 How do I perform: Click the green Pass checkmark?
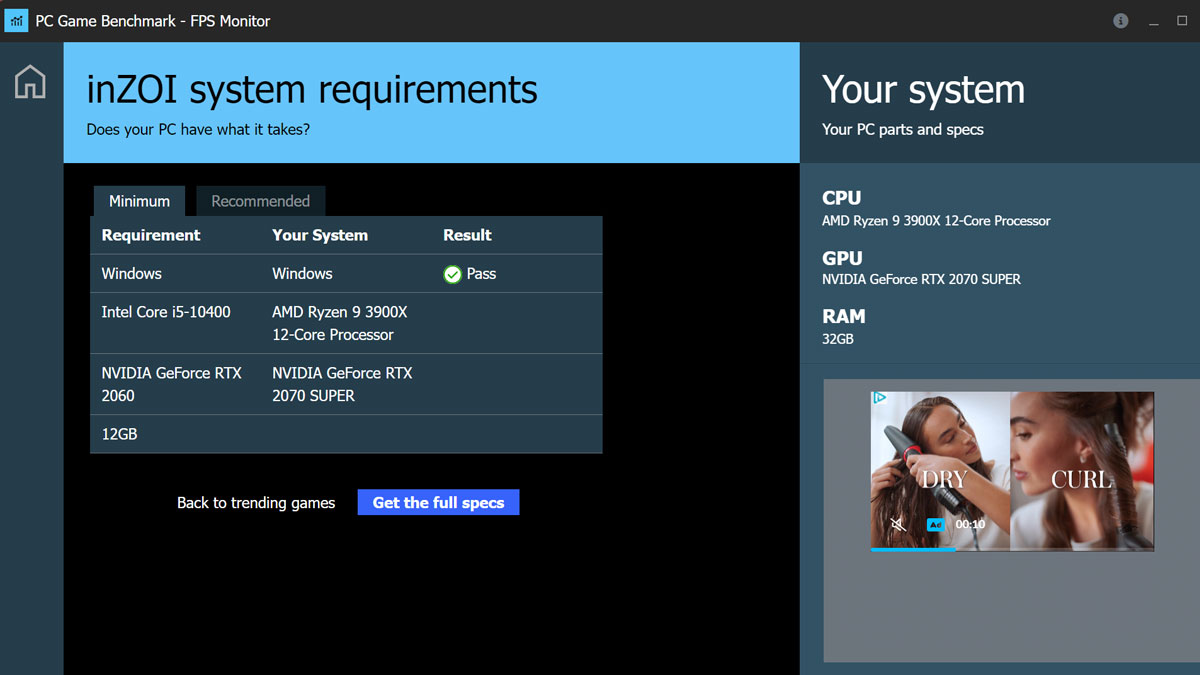[453, 272]
